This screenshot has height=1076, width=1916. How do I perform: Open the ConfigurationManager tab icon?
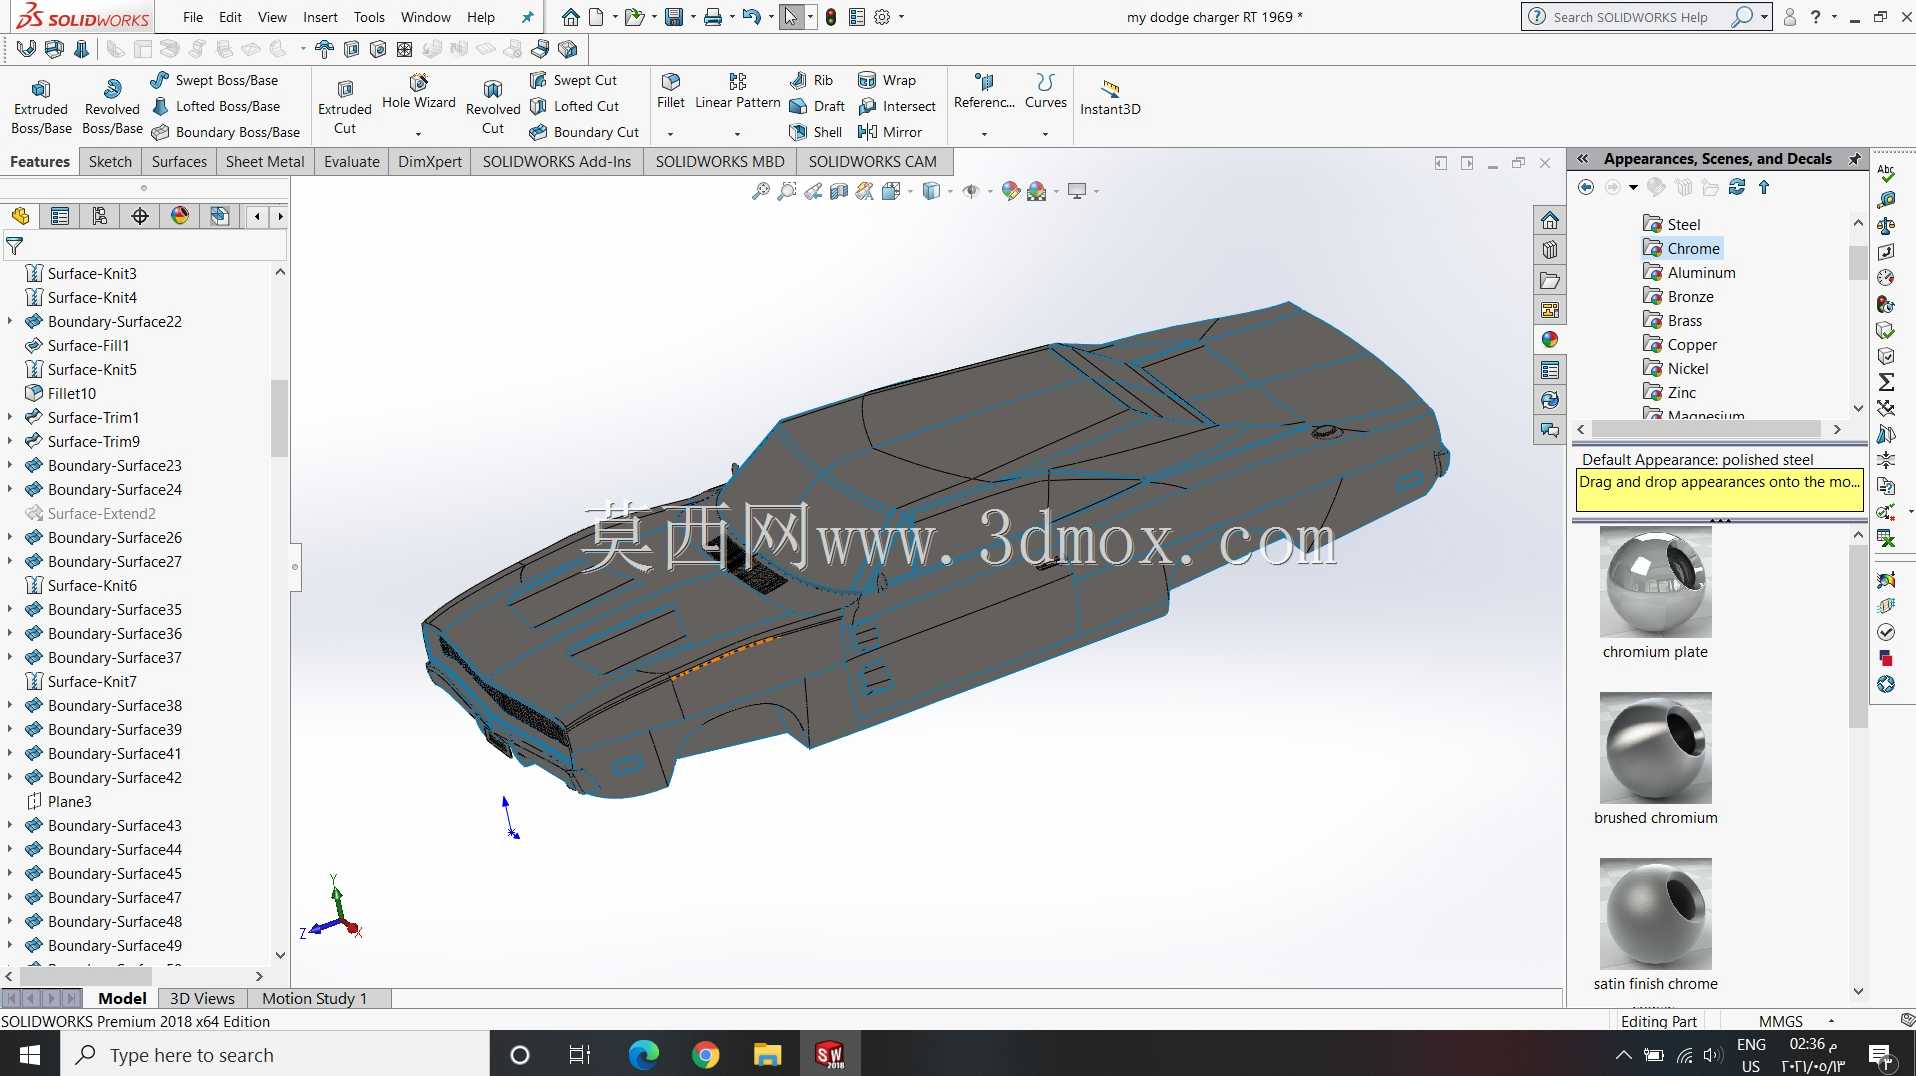pos(100,216)
